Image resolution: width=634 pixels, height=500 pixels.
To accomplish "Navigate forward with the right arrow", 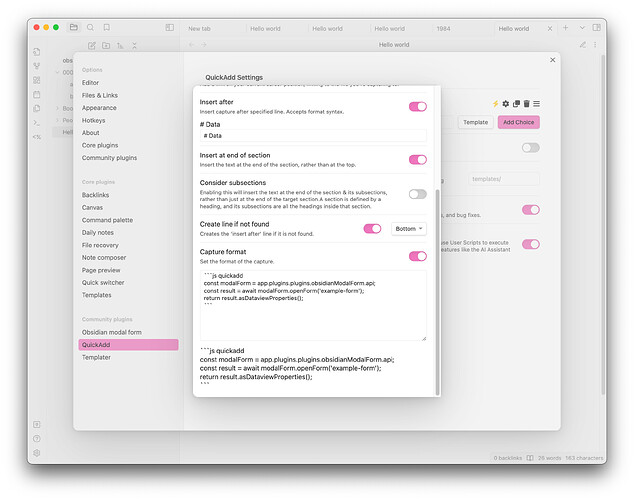I will click(x=204, y=44).
